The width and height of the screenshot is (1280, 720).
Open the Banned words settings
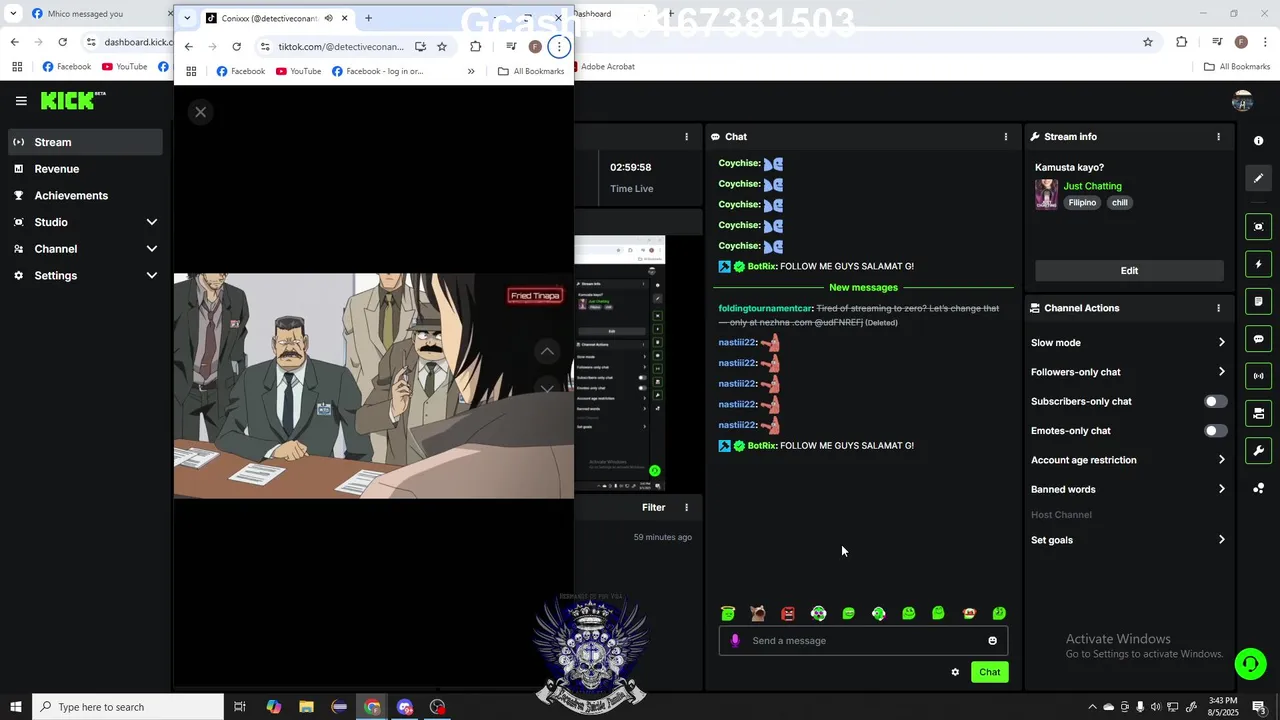1128,489
